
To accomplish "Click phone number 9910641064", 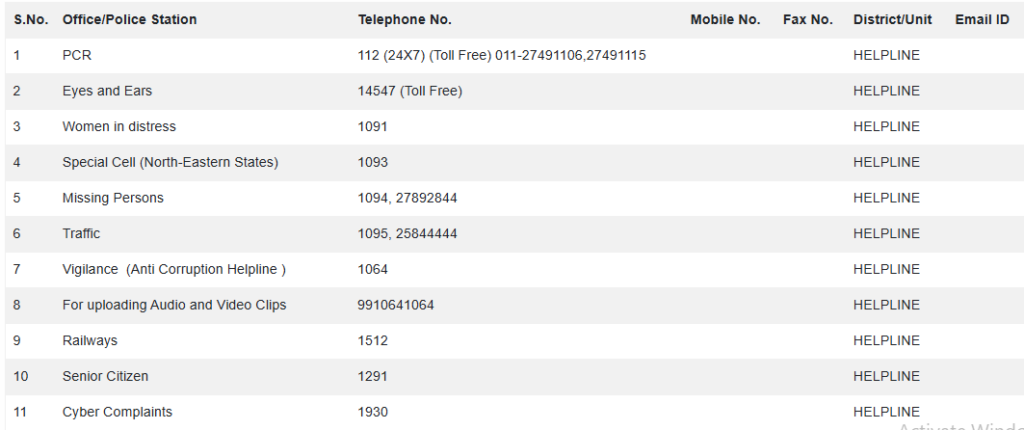I will (x=395, y=305).
